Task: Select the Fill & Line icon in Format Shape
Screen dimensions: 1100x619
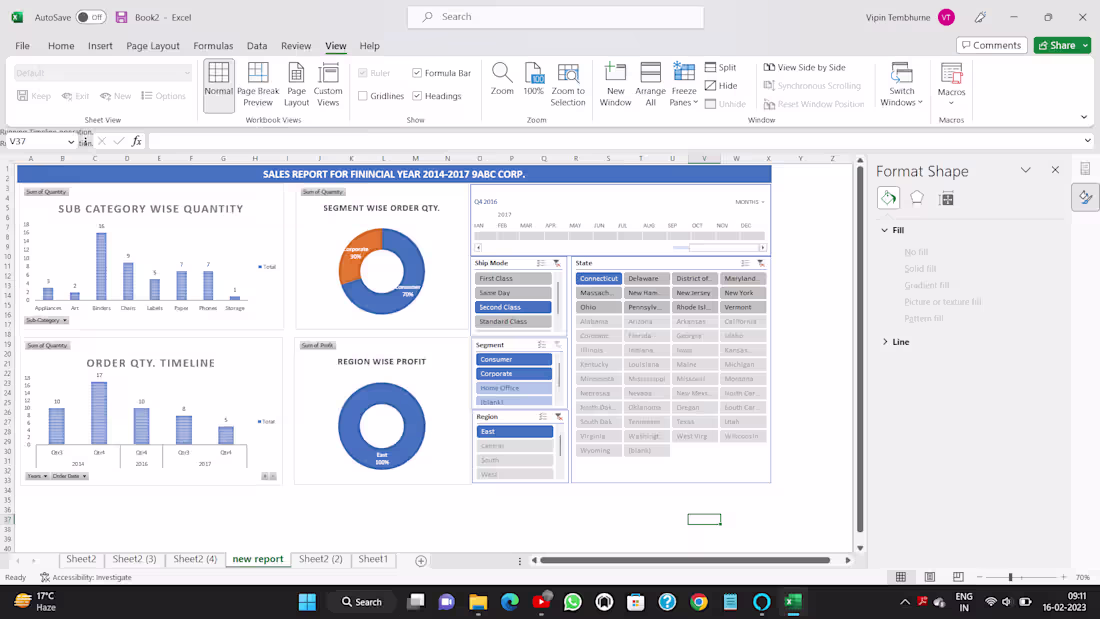Action: pyautogui.click(x=888, y=197)
